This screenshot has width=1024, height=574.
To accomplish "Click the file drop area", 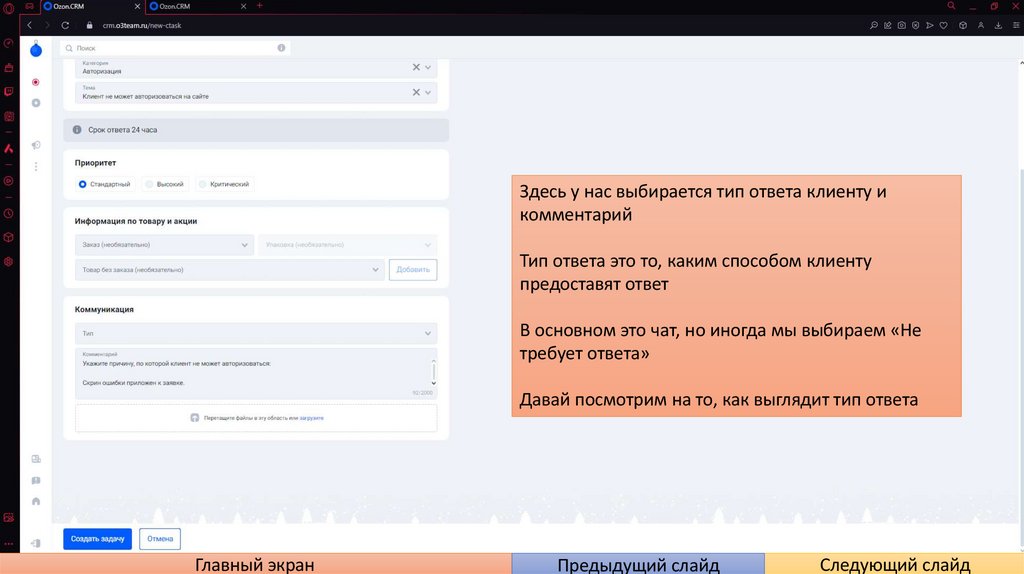I will tap(256, 418).
